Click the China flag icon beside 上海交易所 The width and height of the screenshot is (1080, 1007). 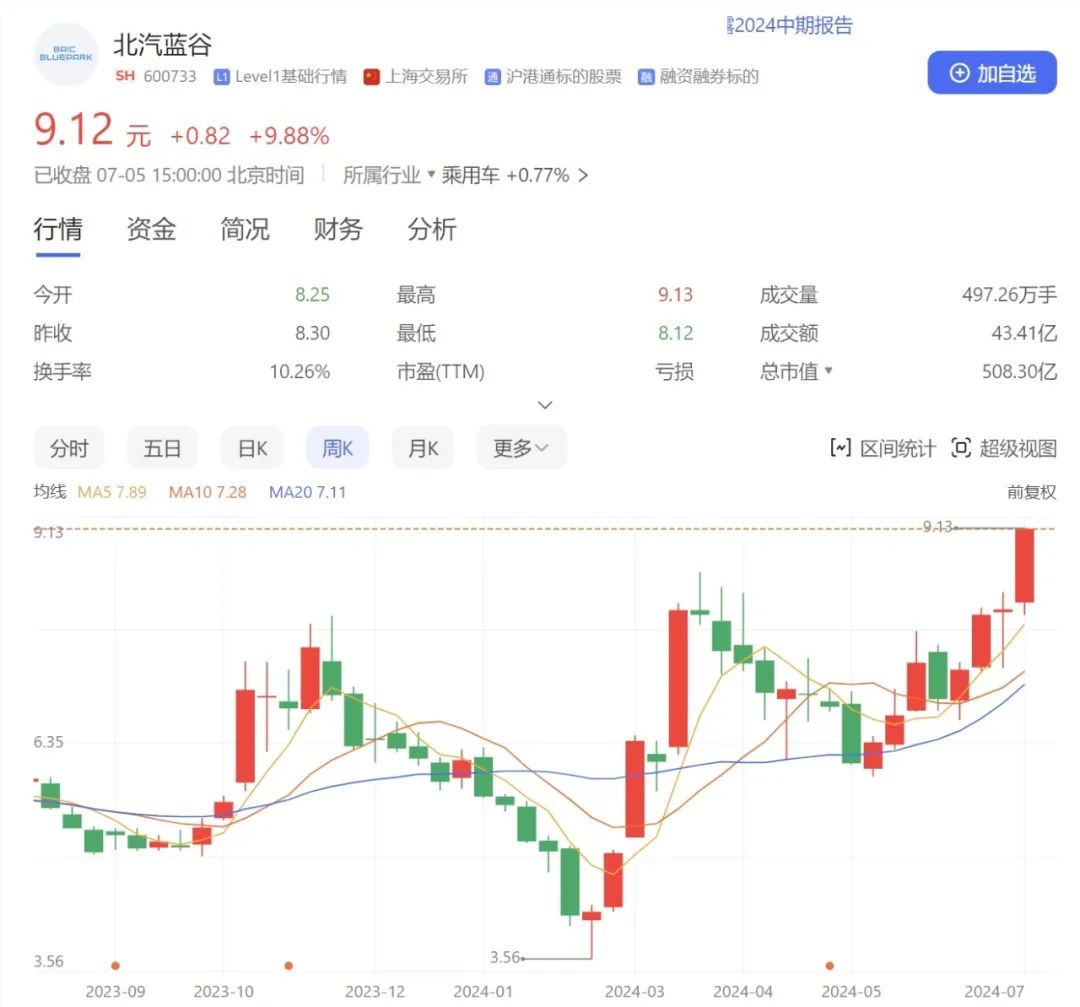(372, 77)
